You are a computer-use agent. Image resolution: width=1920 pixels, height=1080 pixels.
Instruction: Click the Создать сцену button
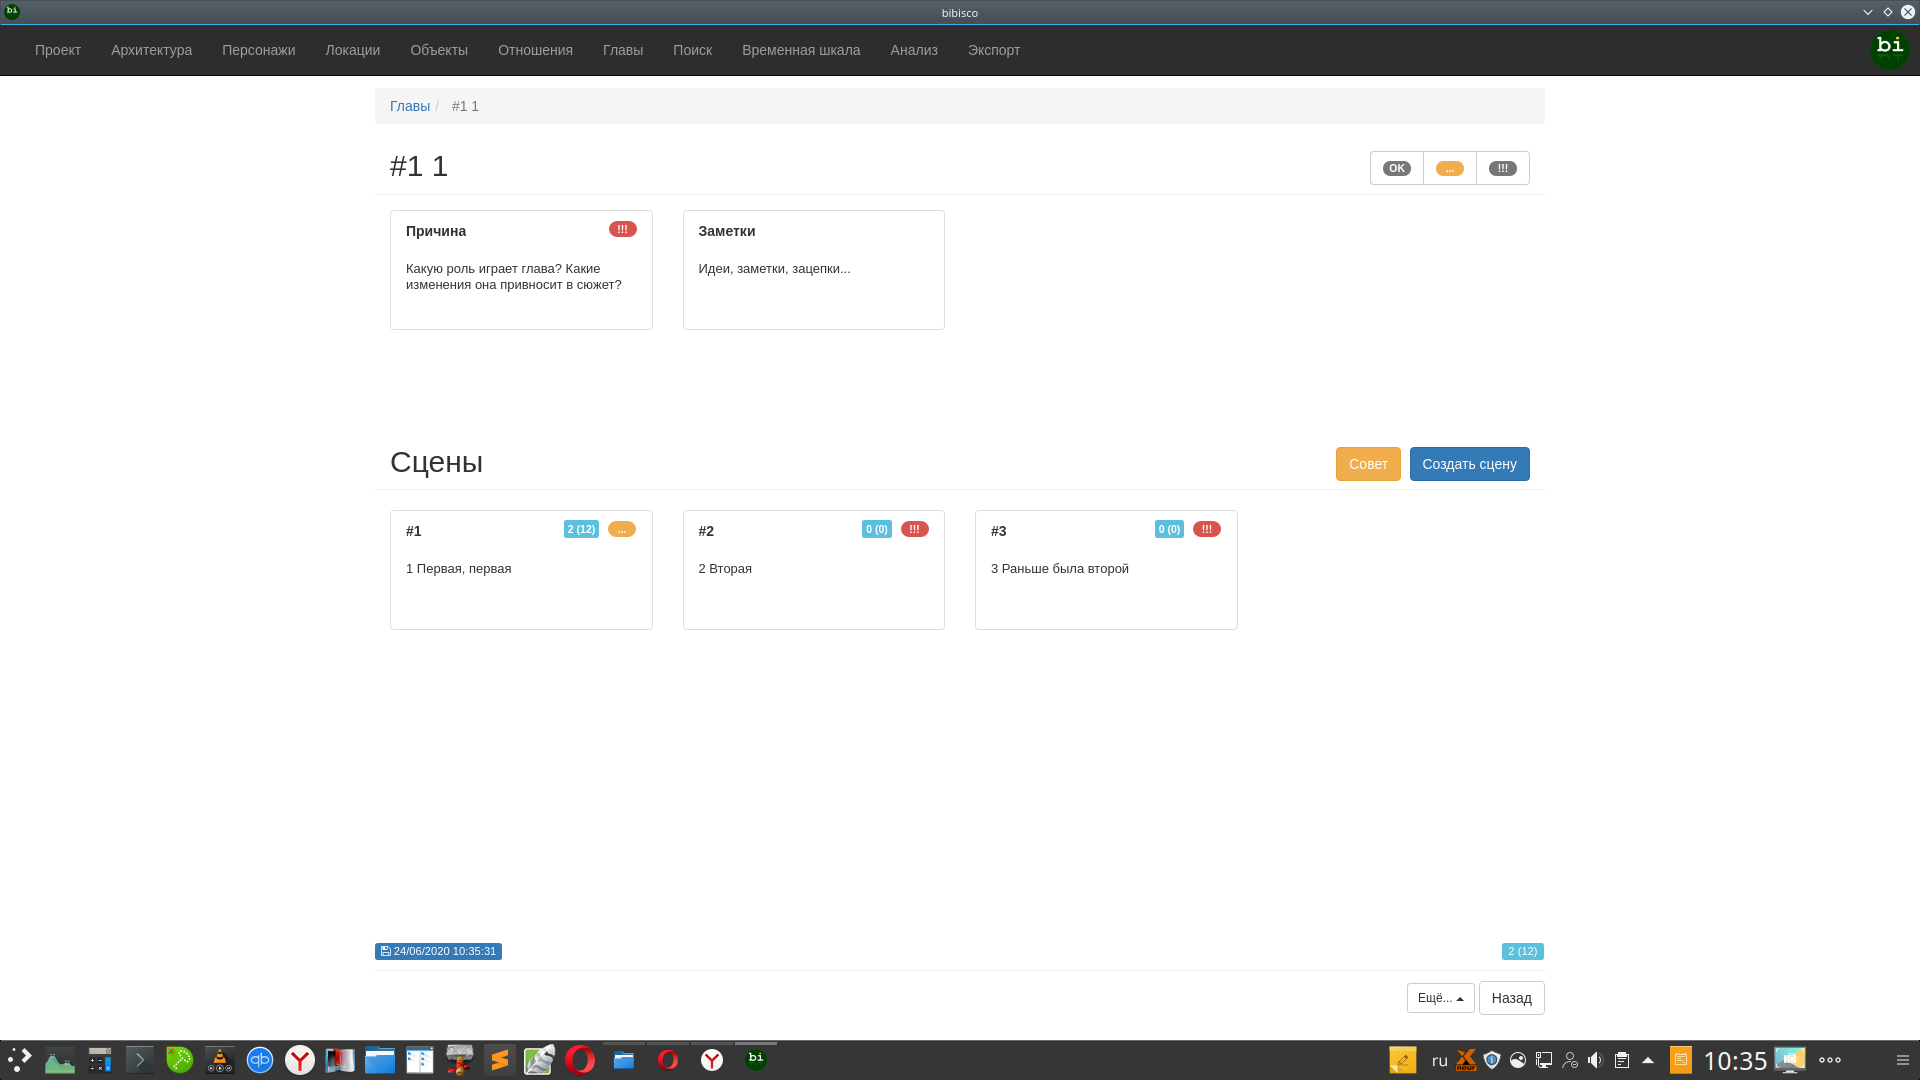point(1469,464)
